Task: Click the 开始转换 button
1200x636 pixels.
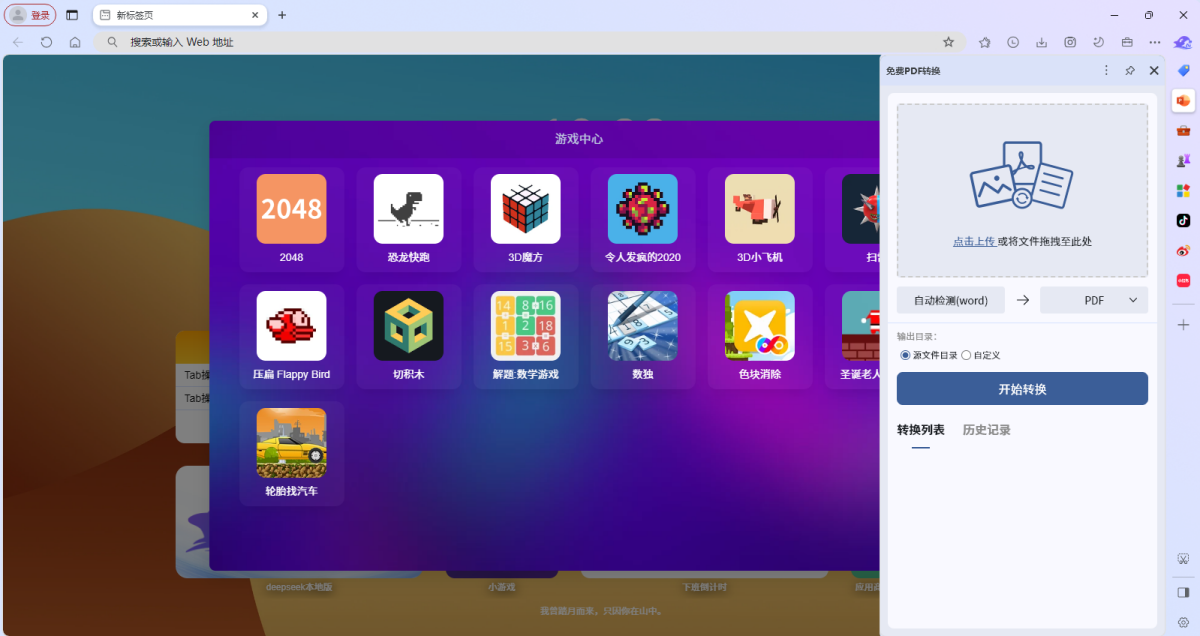Action: pyautogui.click(x=1022, y=389)
